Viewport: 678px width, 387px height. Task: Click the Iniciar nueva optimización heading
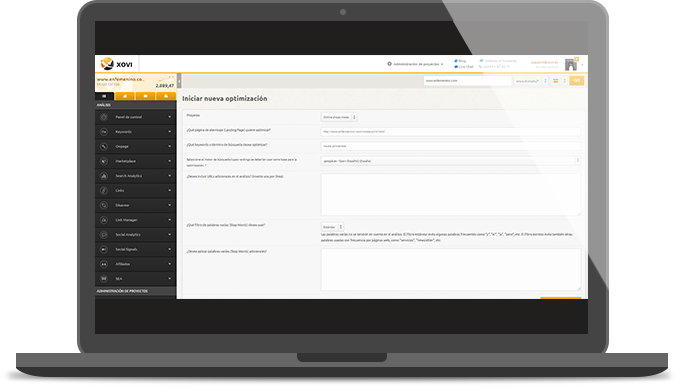(x=224, y=99)
